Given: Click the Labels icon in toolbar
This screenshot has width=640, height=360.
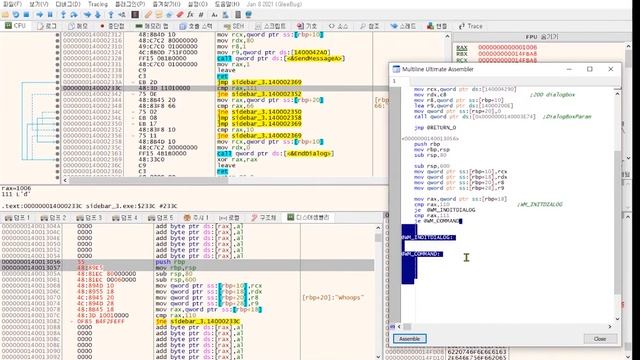Looking at the screenshot, I should pos(169,15).
